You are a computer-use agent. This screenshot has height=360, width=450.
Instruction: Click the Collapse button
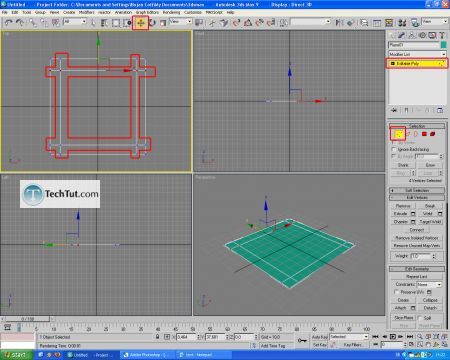click(x=430, y=300)
